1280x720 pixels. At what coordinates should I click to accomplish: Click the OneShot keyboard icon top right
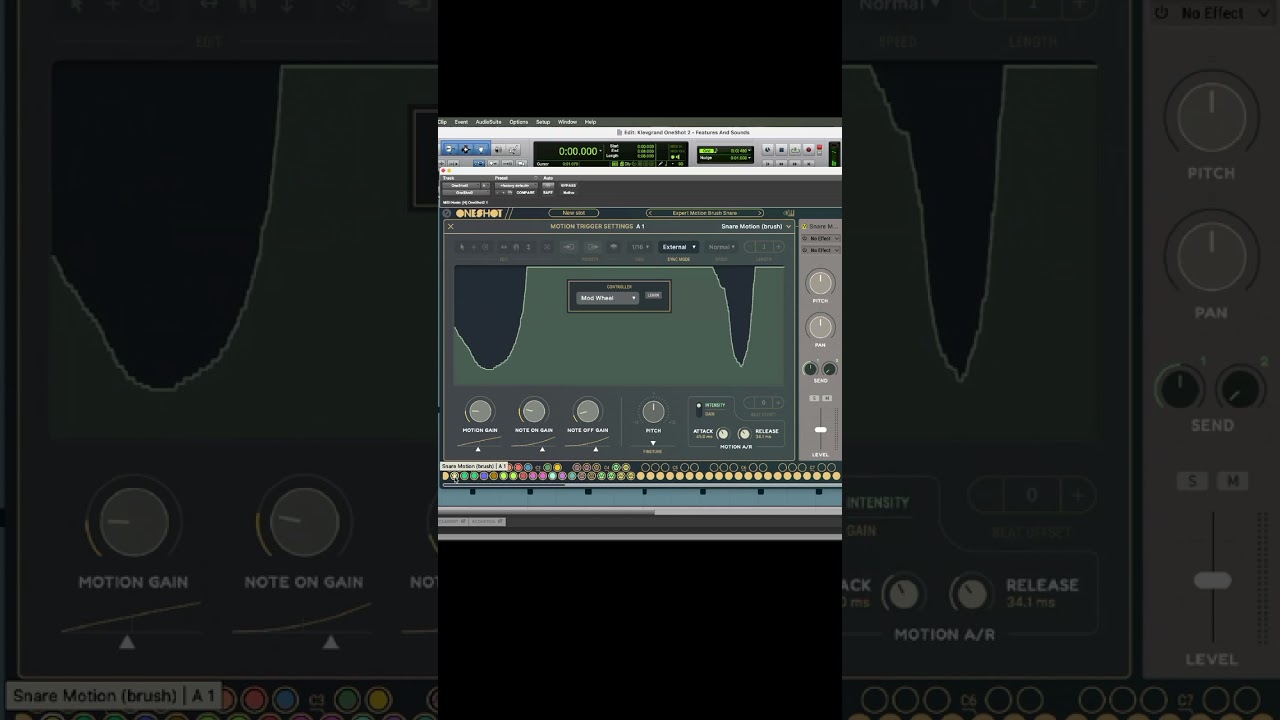pyautogui.click(x=789, y=213)
